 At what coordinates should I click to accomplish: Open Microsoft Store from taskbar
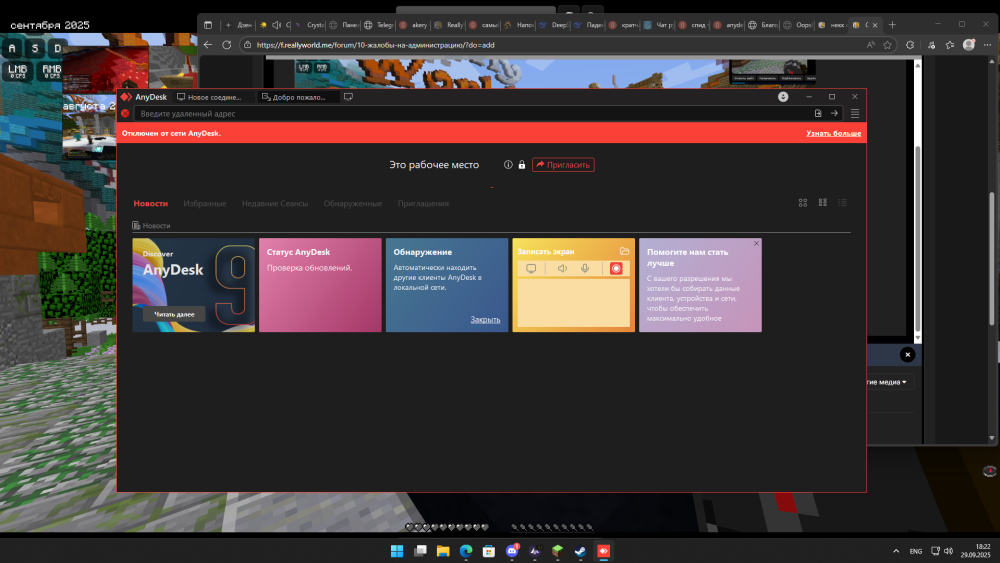(x=489, y=551)
